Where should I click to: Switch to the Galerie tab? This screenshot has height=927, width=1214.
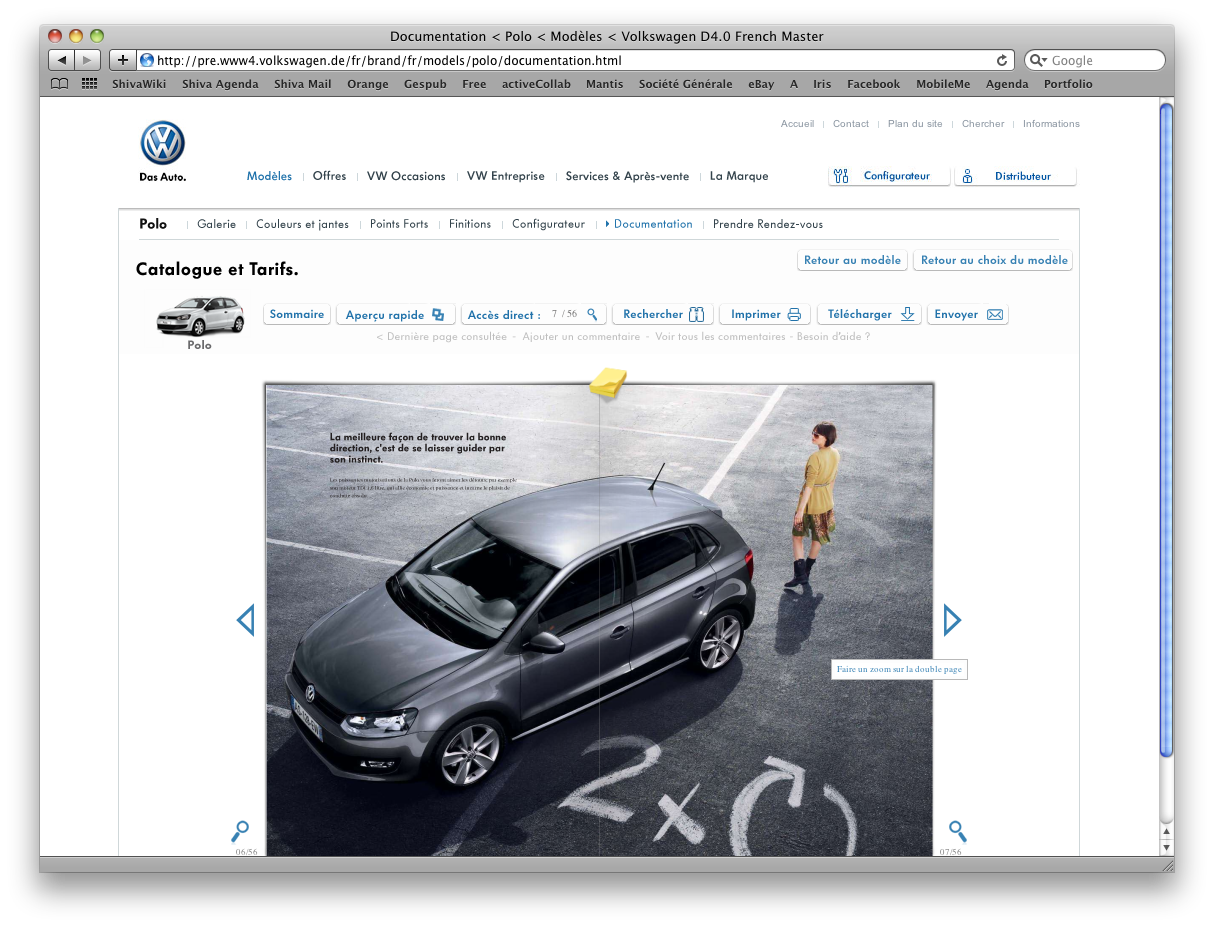pos(217,224)
